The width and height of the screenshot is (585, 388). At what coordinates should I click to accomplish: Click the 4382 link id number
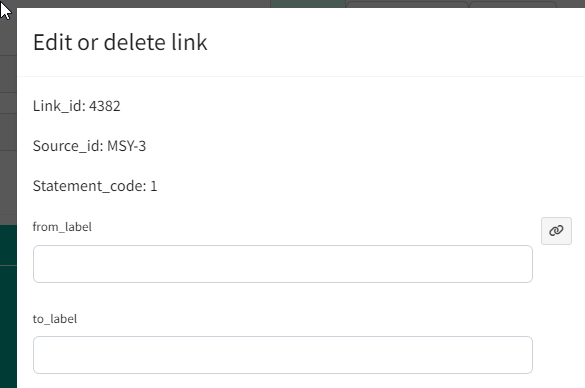tap(105, 106)
